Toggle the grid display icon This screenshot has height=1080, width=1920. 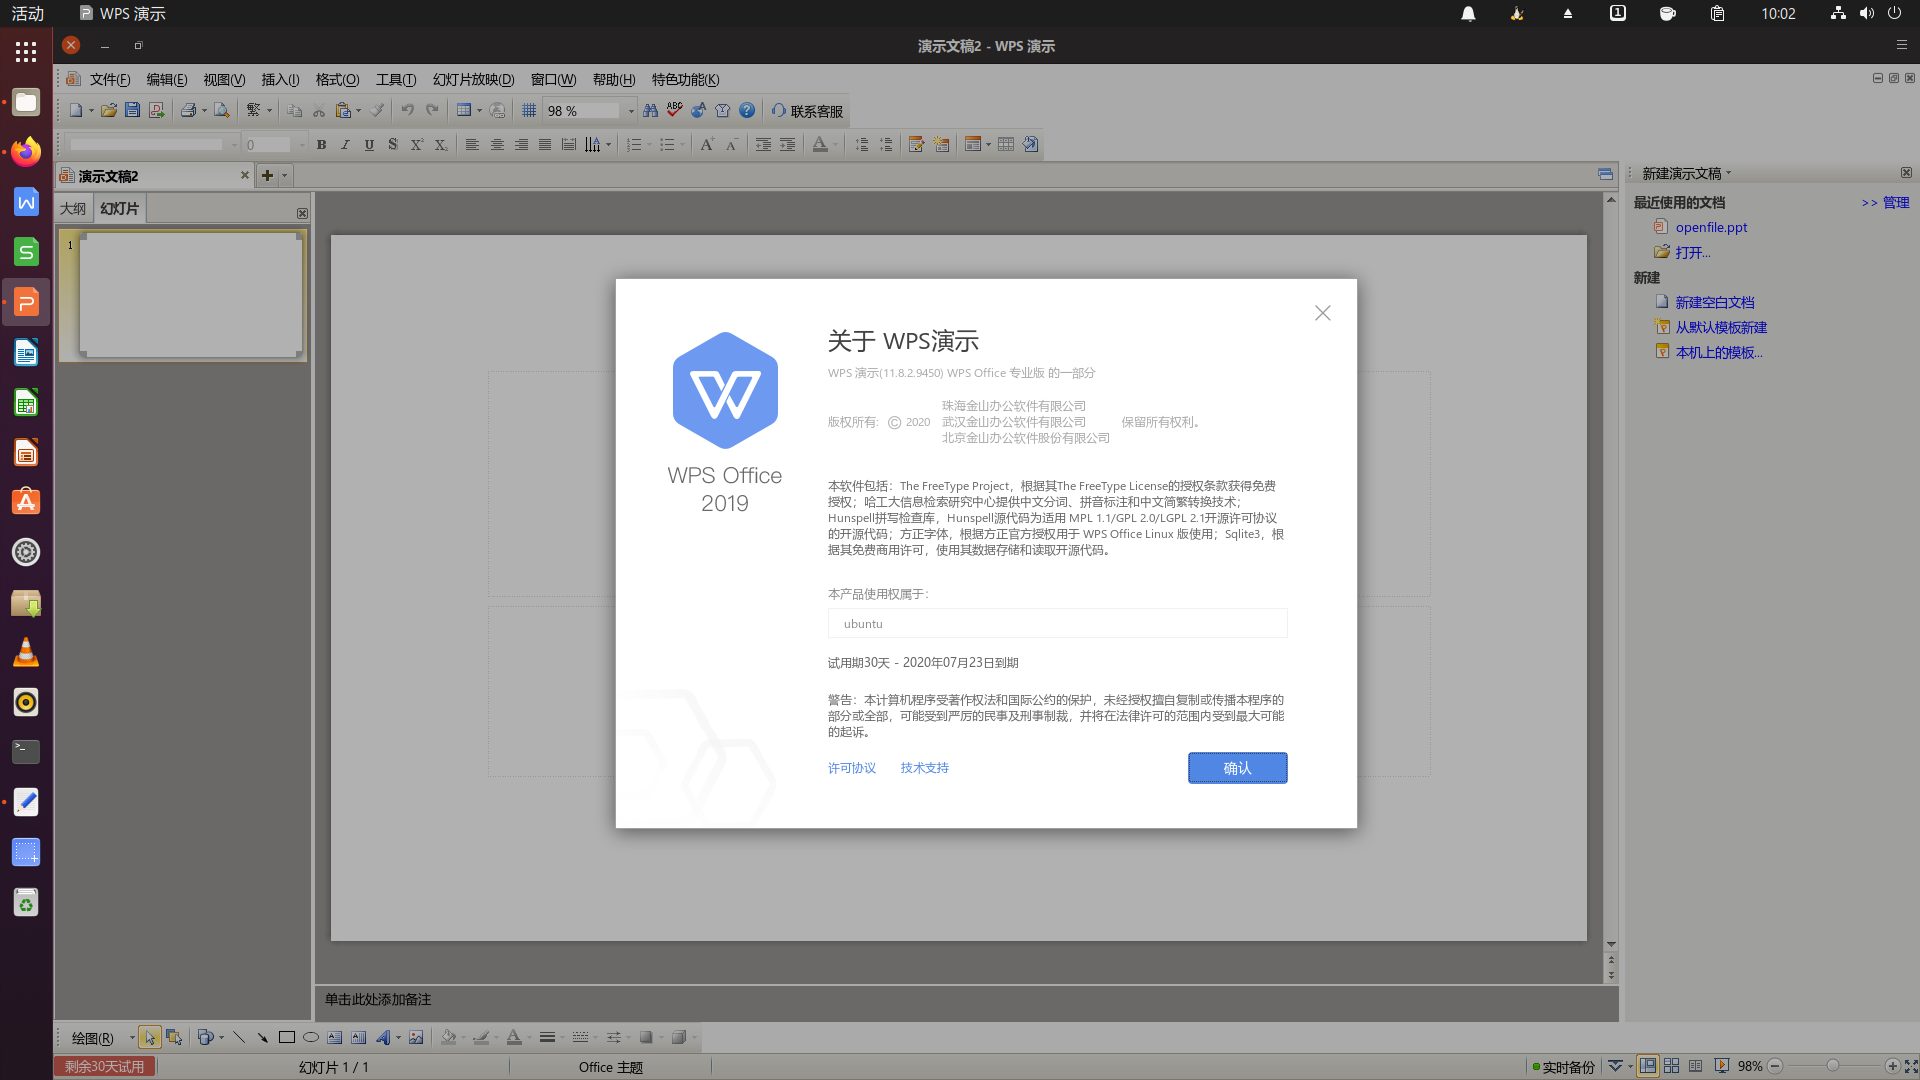tap(529, 111)
